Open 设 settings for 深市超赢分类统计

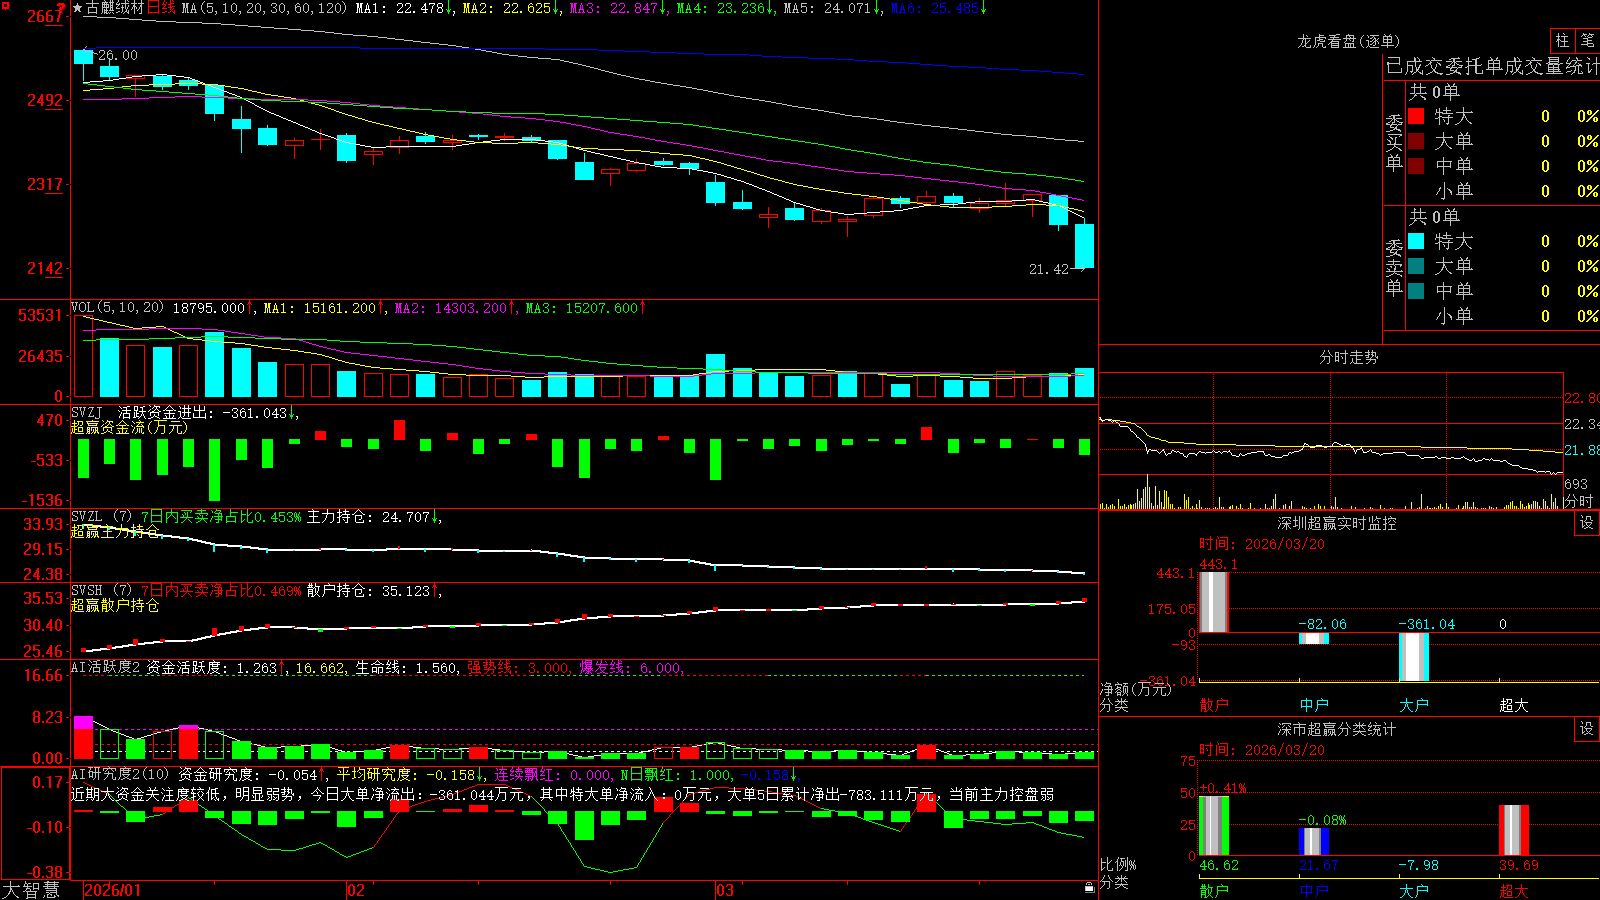[x=1587, y=729]
